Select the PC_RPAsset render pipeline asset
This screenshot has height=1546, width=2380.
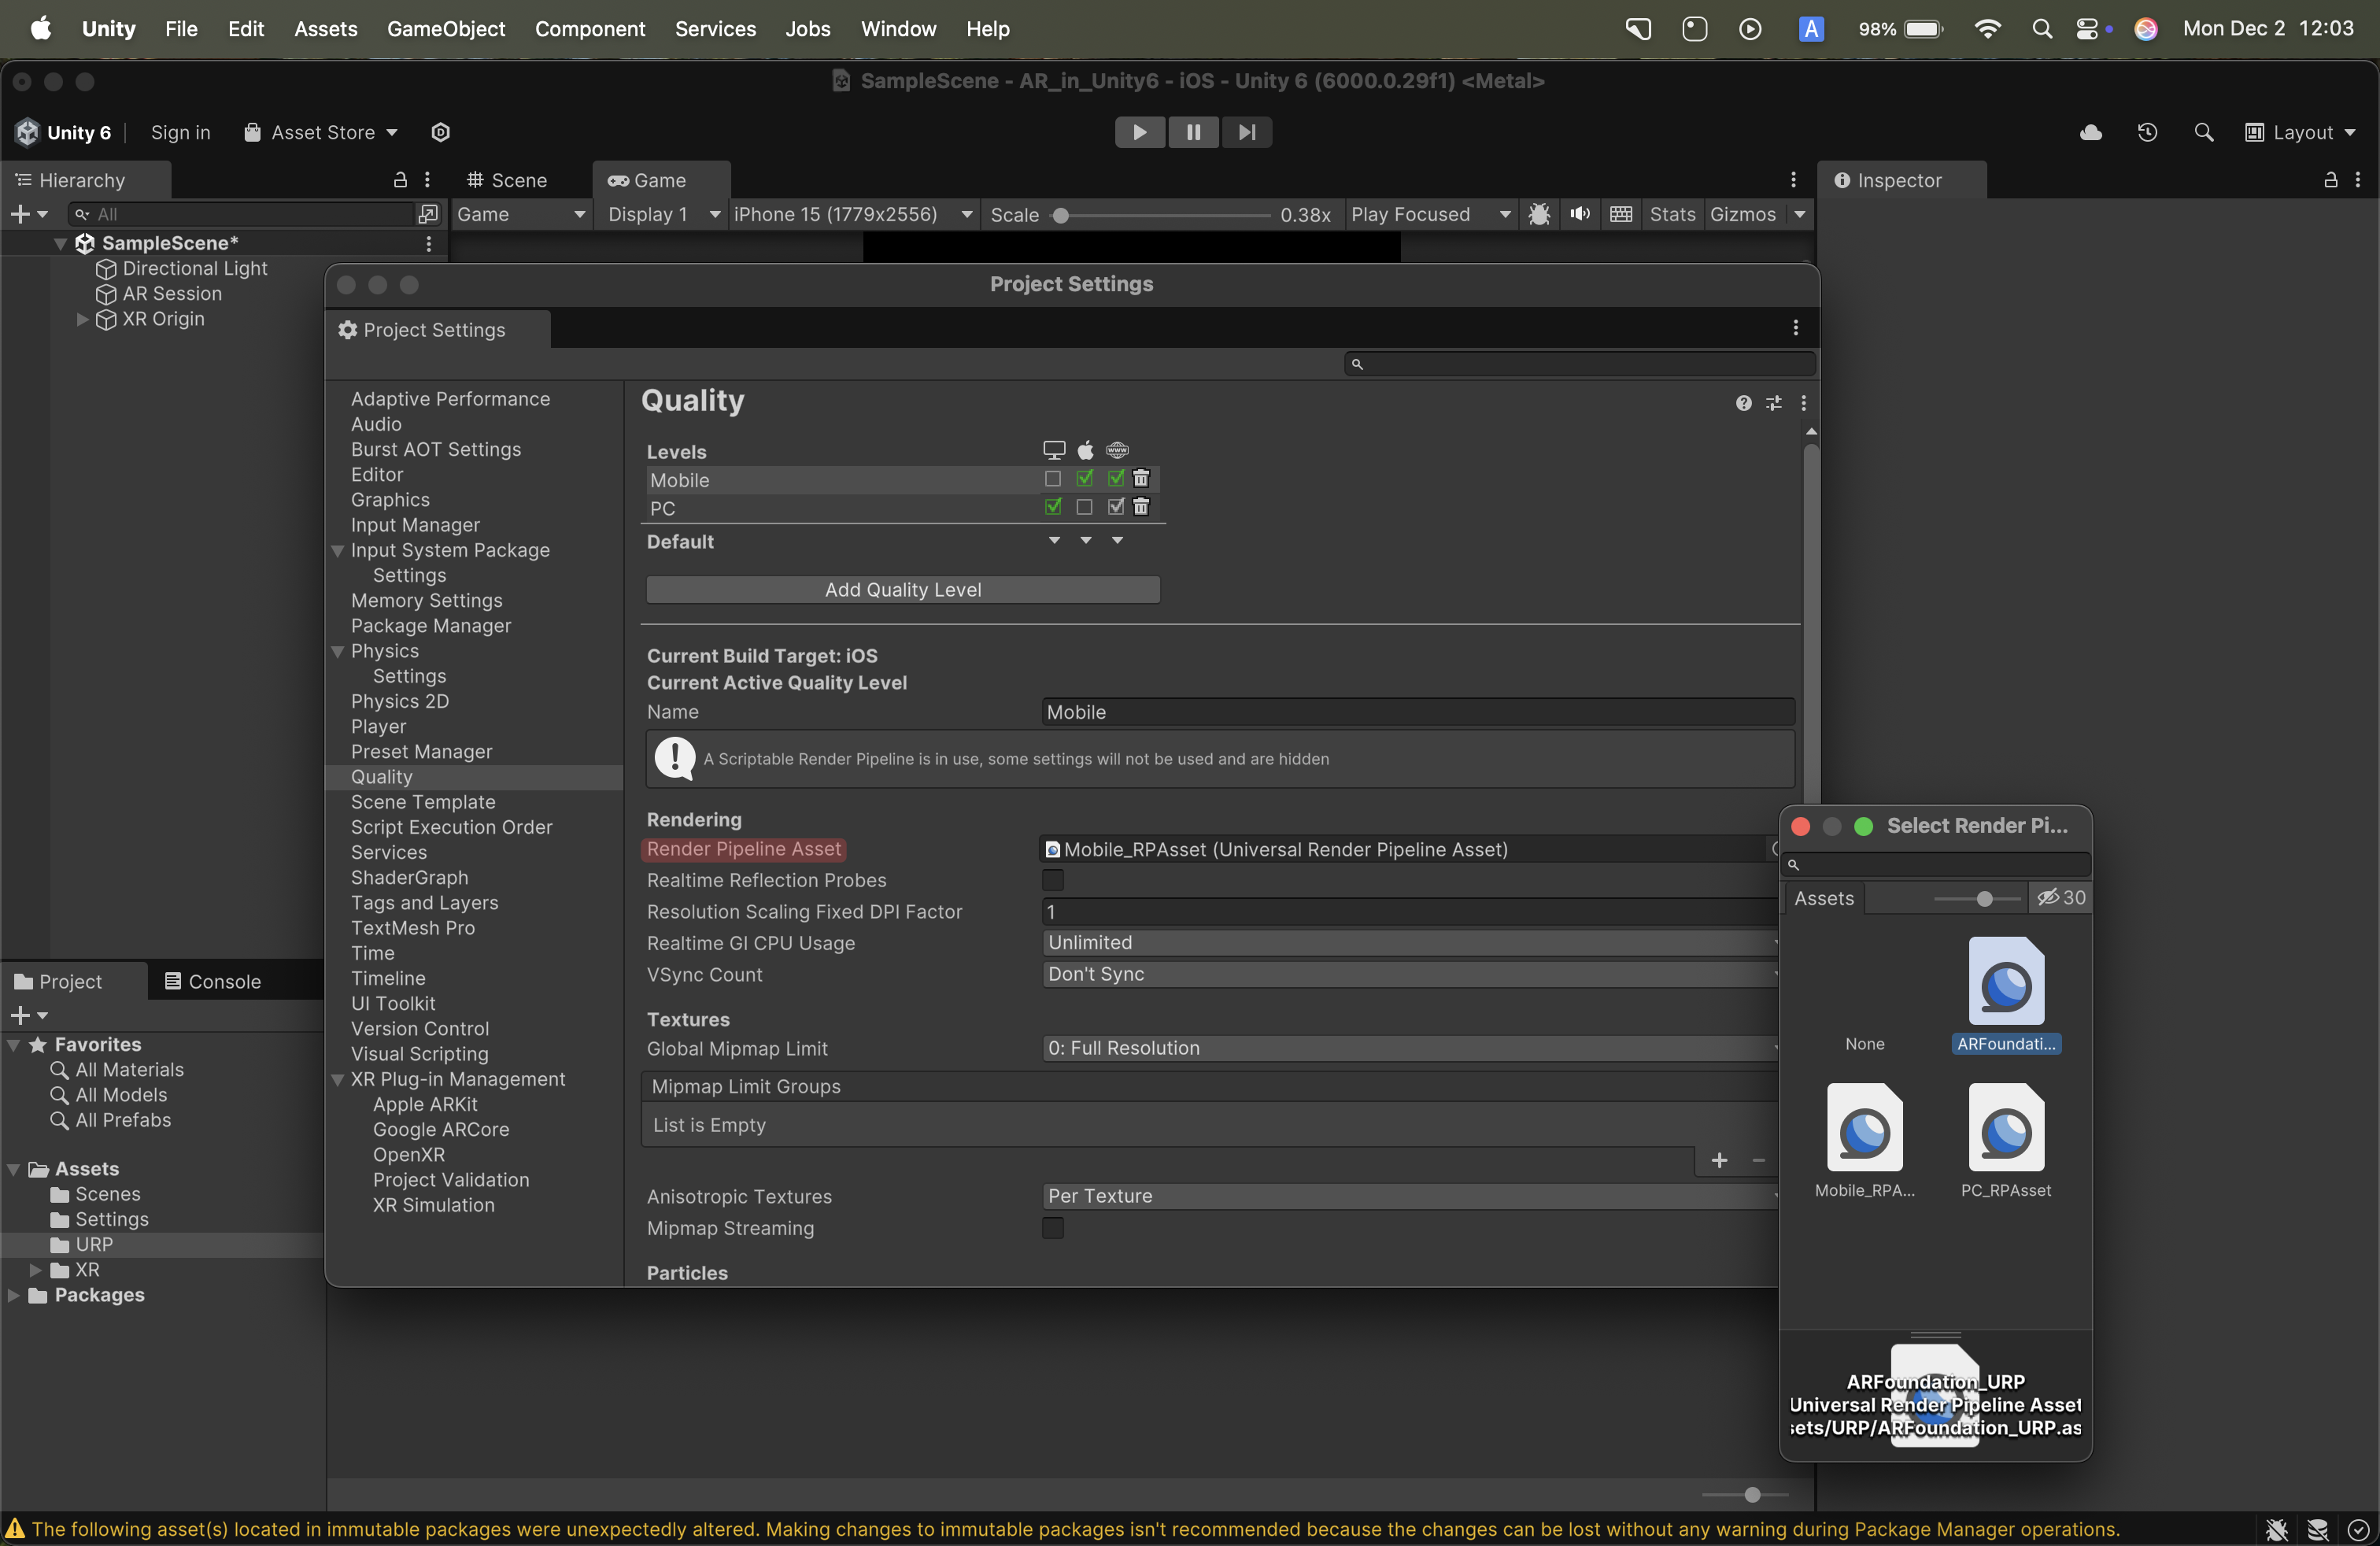click(x=2005, y=1128)
